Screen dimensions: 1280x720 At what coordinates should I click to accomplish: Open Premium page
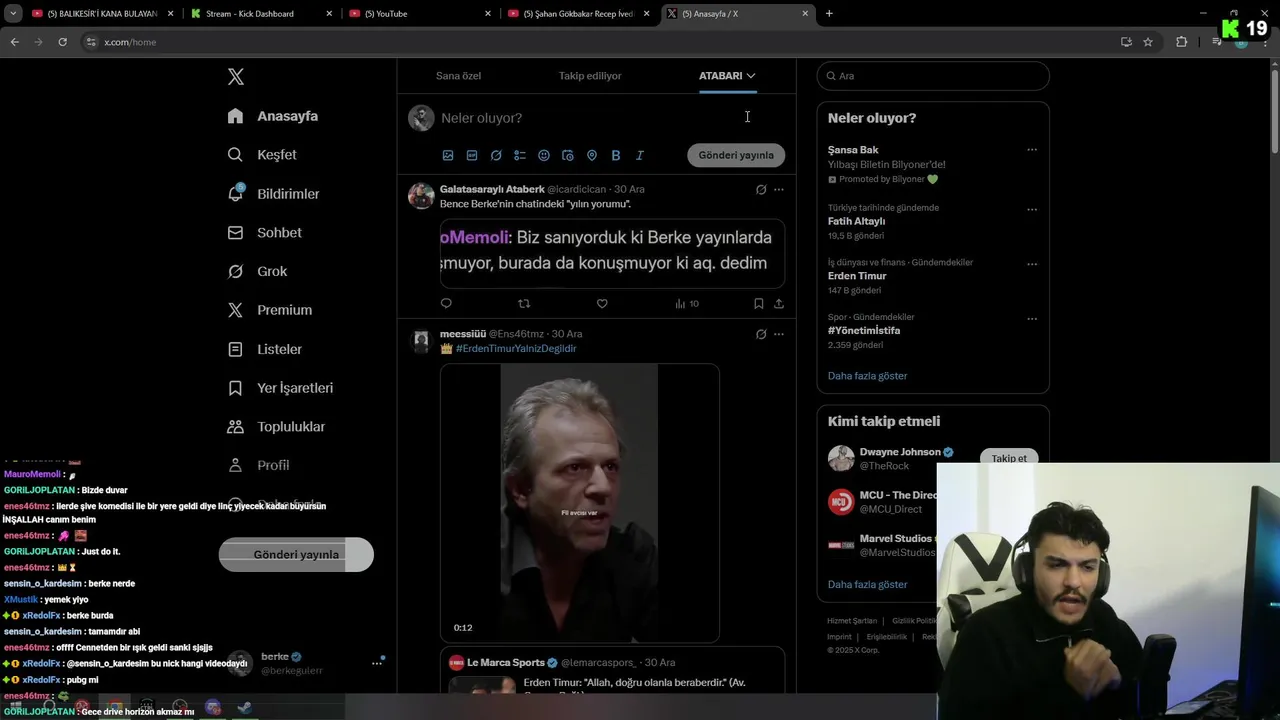tap(269, 310)
